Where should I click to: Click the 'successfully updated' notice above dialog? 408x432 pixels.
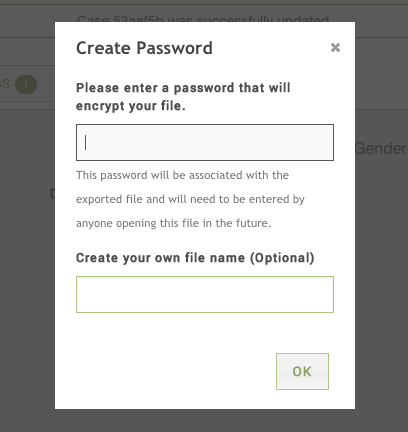(x=203, y=19)
